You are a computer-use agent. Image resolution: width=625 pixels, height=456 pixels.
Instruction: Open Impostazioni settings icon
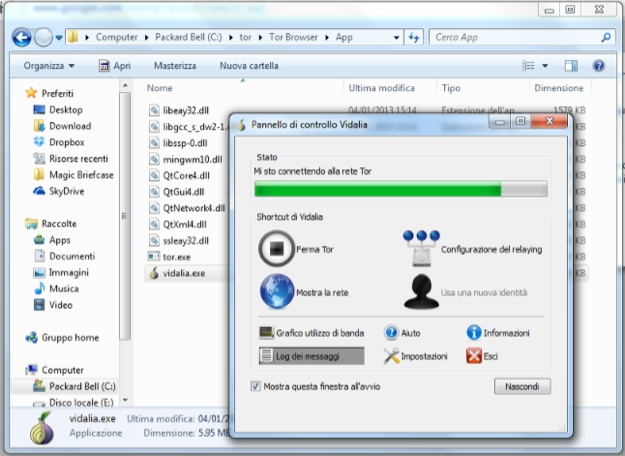click(392, 356)
